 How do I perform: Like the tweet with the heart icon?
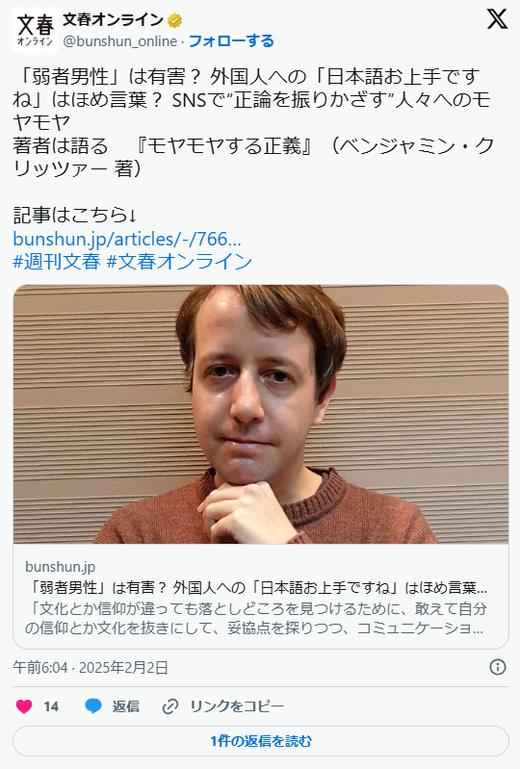point(24,706)
